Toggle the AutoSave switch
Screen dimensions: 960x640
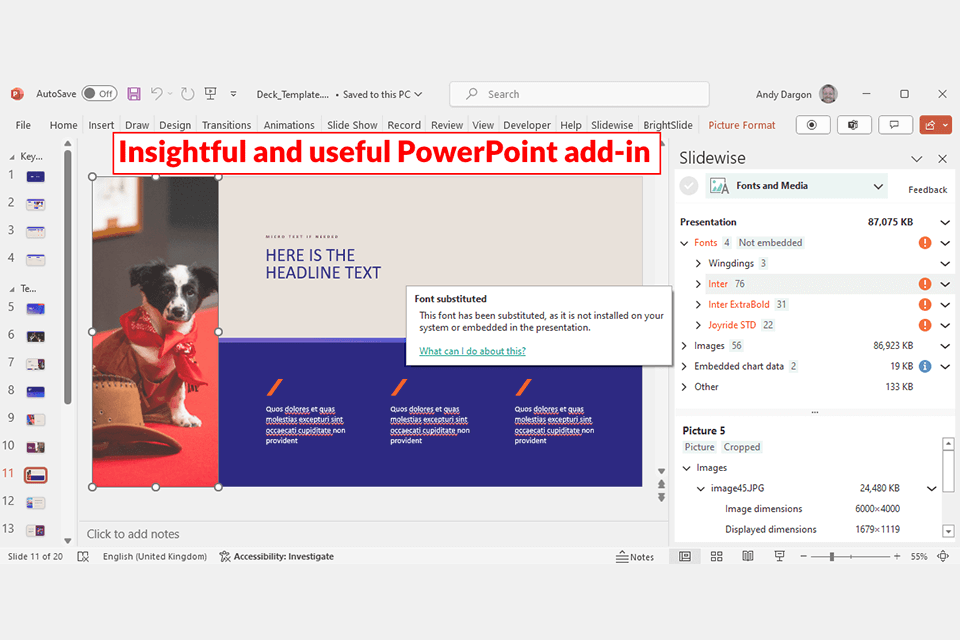coord(99,94)
